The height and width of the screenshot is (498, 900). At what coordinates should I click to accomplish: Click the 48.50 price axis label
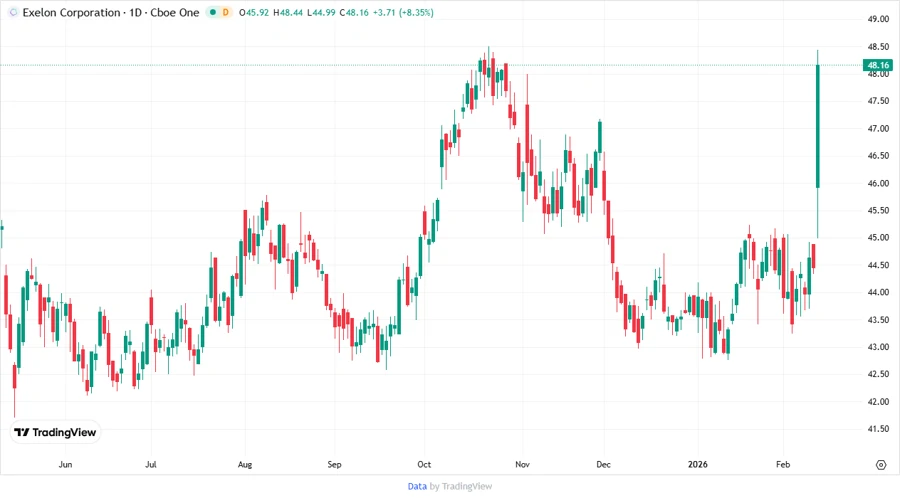(878, 46)
